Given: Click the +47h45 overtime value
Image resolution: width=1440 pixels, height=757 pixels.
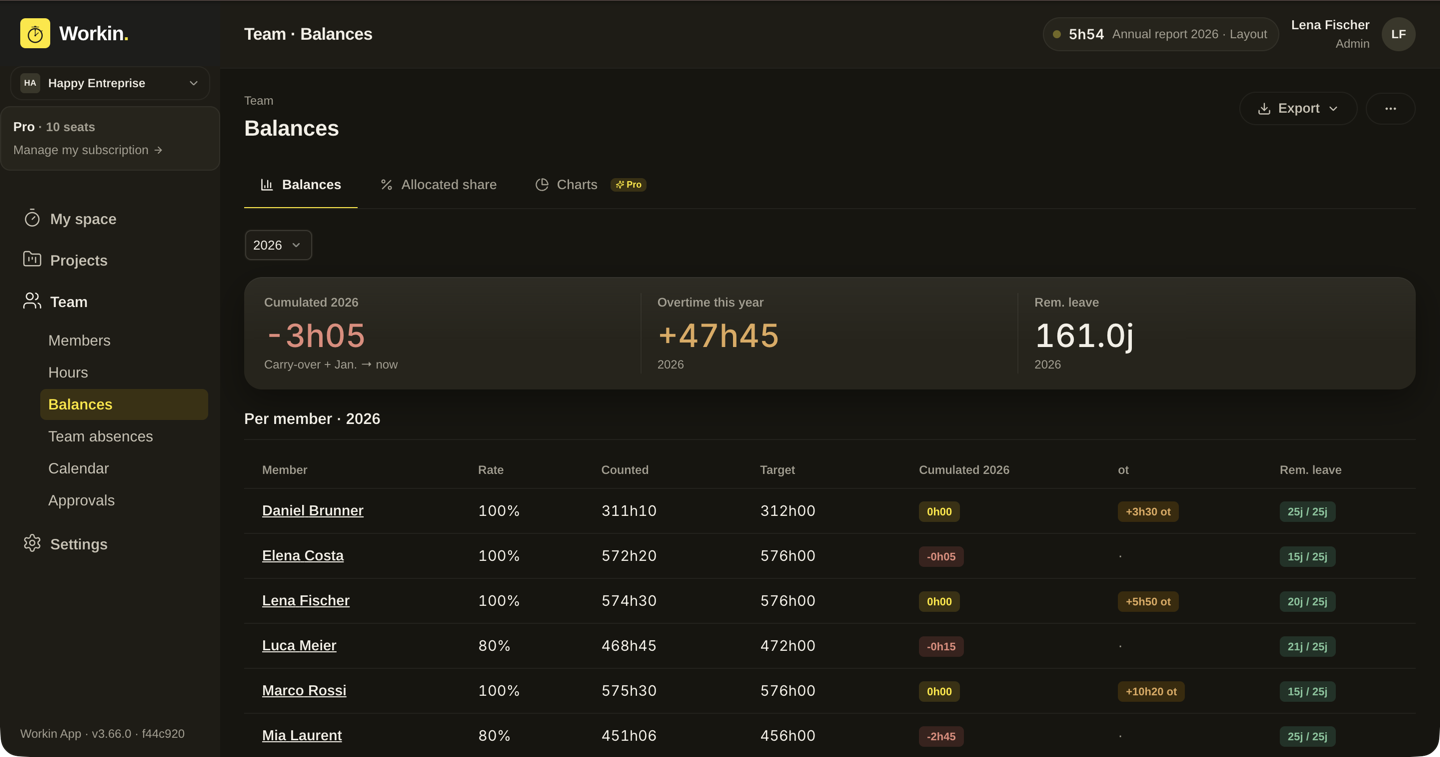Looking at the screenshot, I should pyautogui.click(x=718, y=335).
